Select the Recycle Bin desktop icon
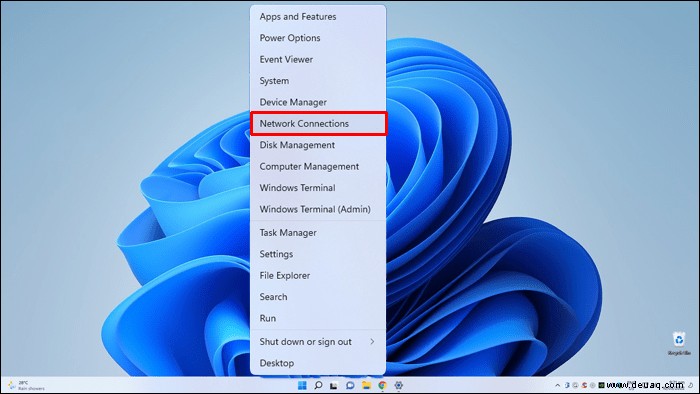This screenshot has height=394, width=700. click(679, 343)
